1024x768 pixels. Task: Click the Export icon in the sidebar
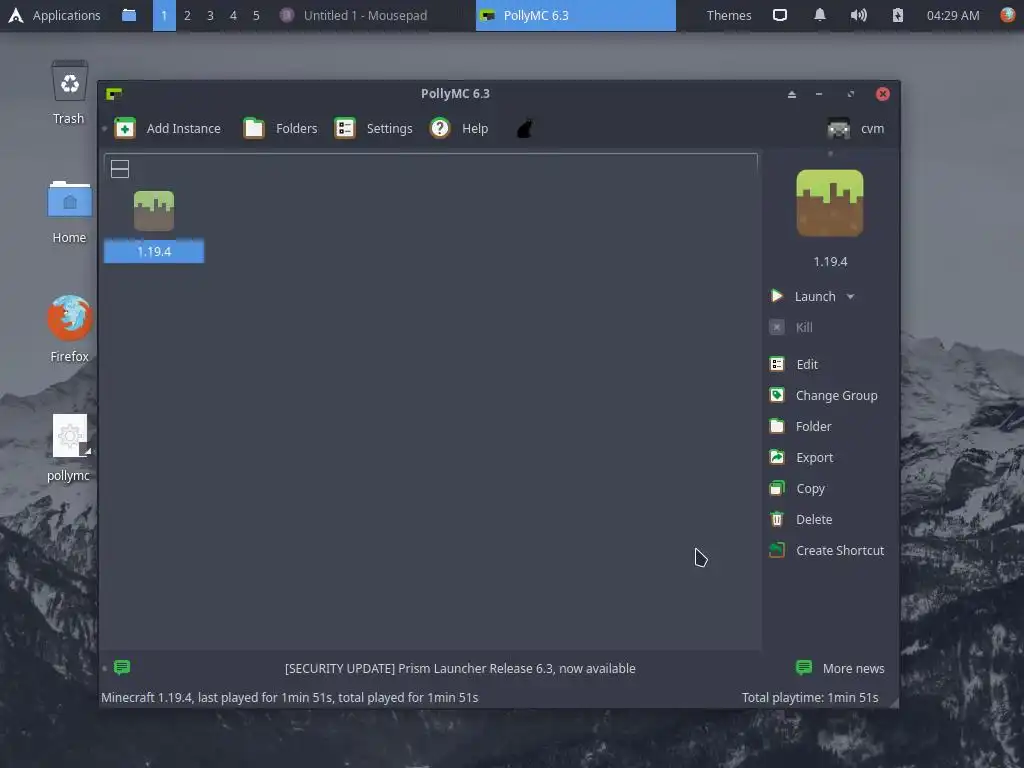[776, 457]
